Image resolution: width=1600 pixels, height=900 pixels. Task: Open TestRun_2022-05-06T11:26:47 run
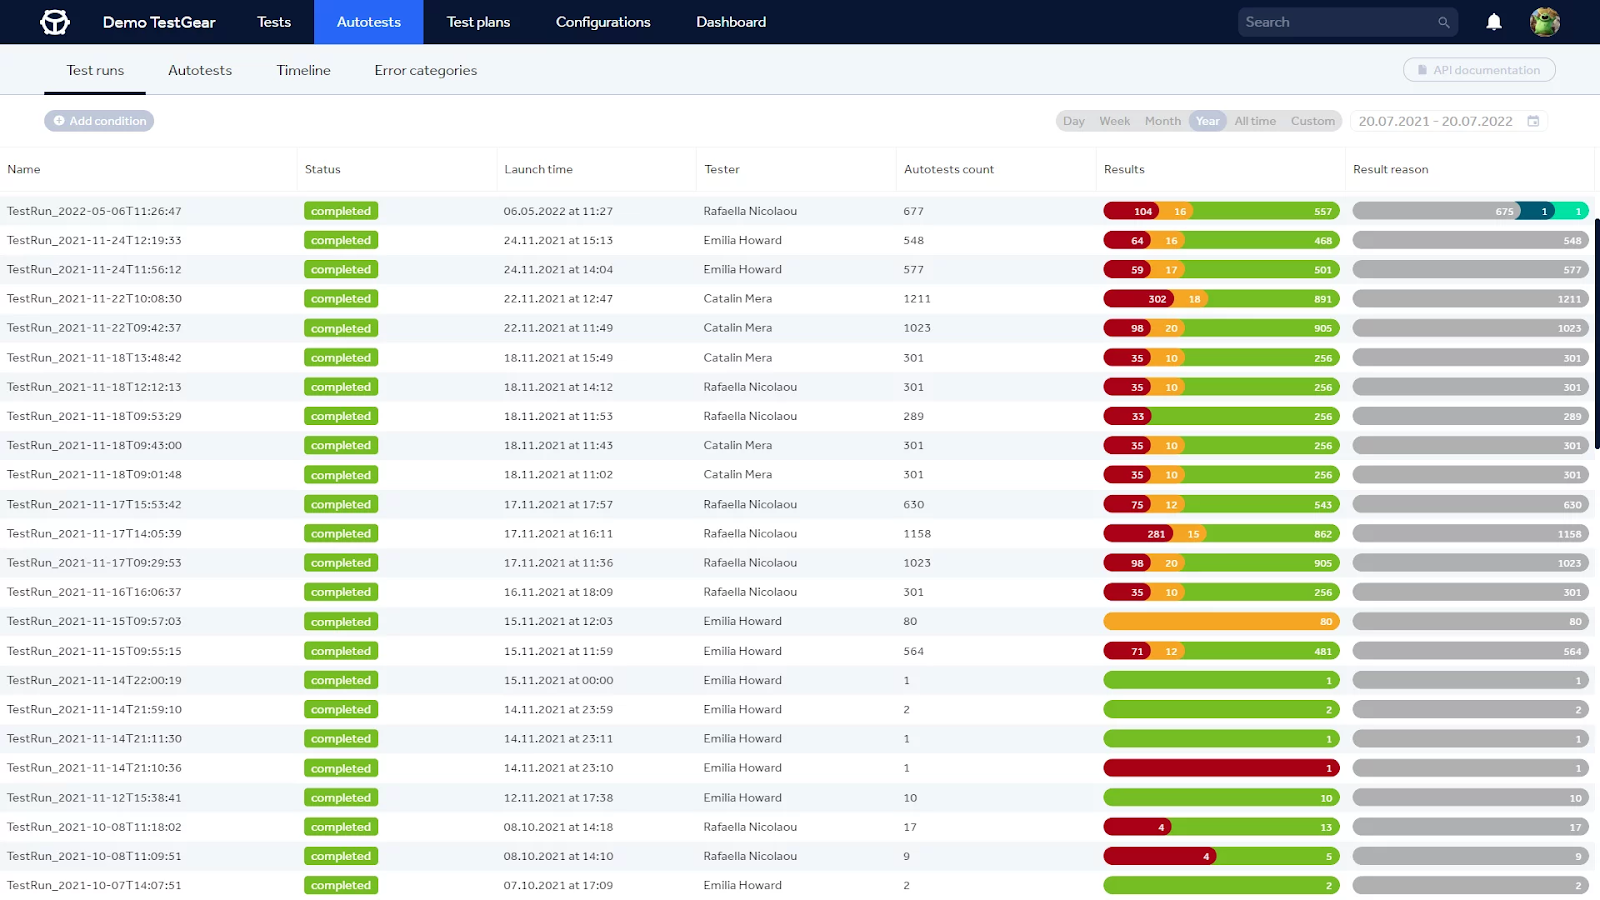click(94, 211)
